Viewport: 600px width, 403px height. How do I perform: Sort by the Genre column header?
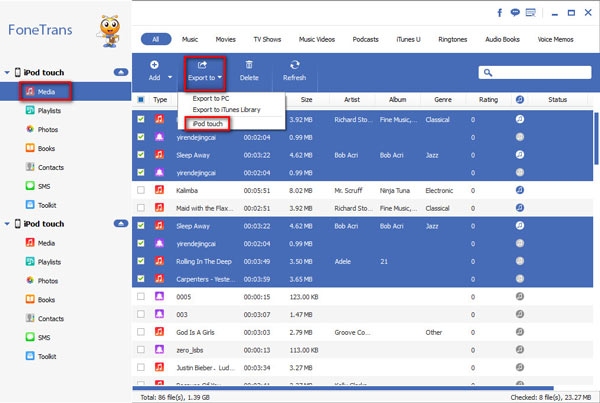(x=443, y=100)
